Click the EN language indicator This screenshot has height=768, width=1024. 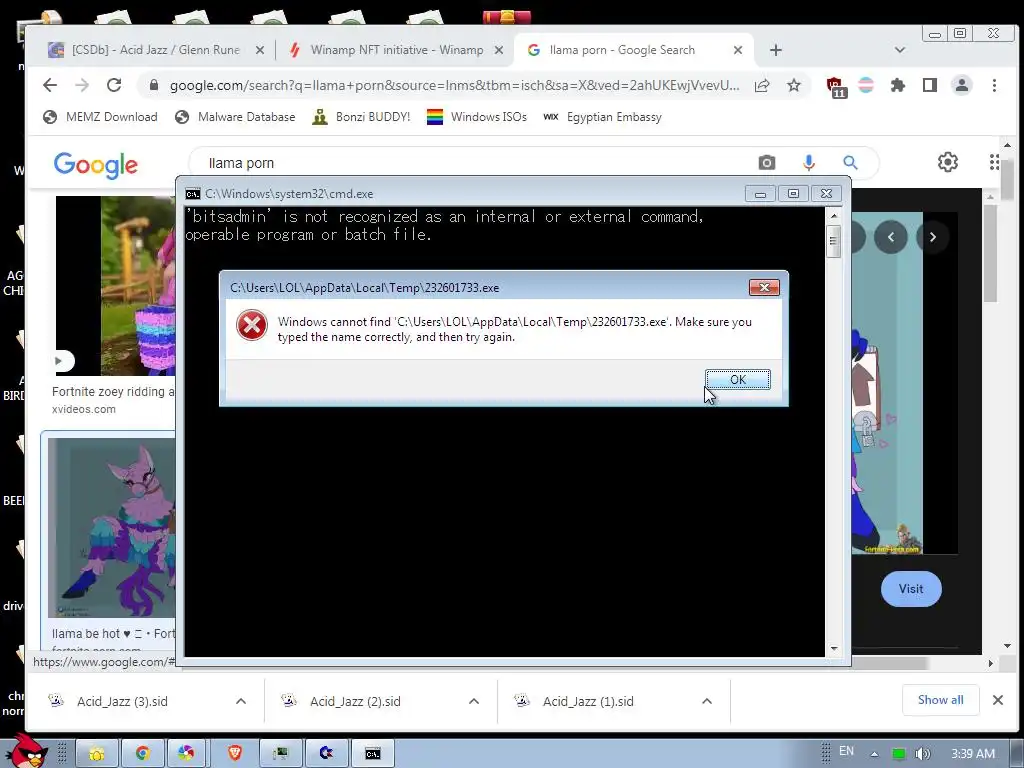(846, 751)
